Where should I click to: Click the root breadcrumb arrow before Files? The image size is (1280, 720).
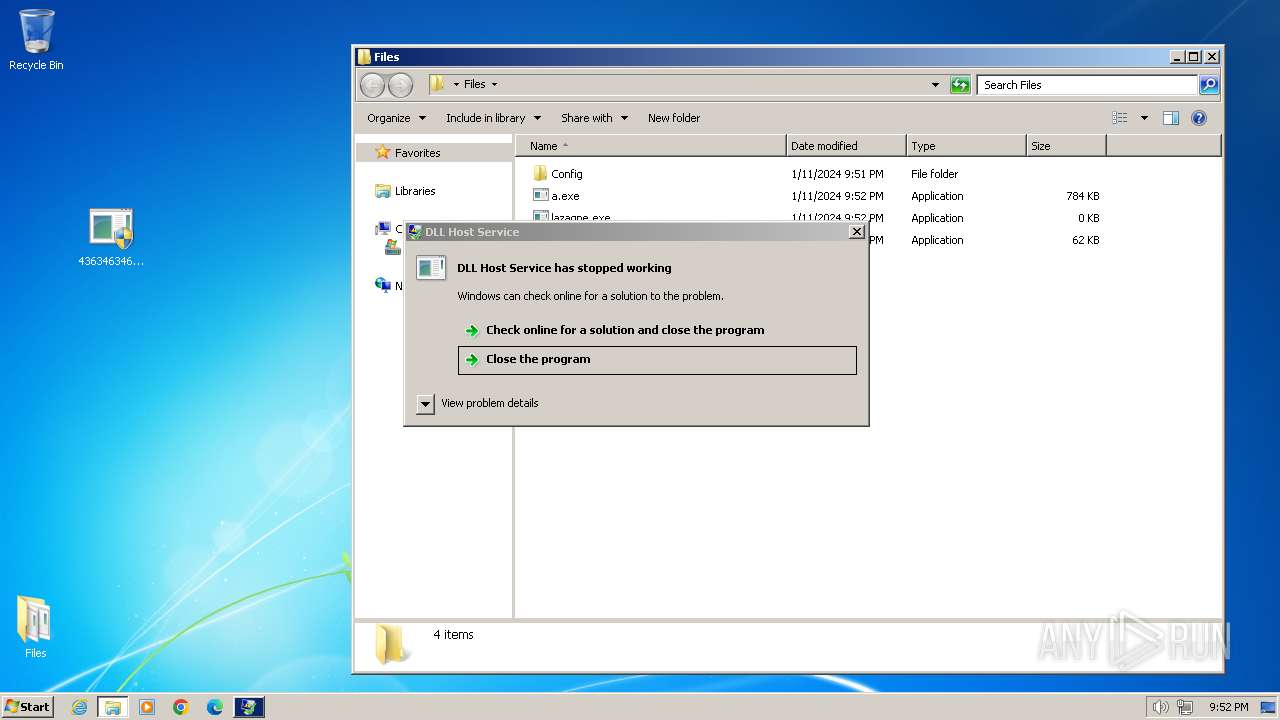(456, 85)
